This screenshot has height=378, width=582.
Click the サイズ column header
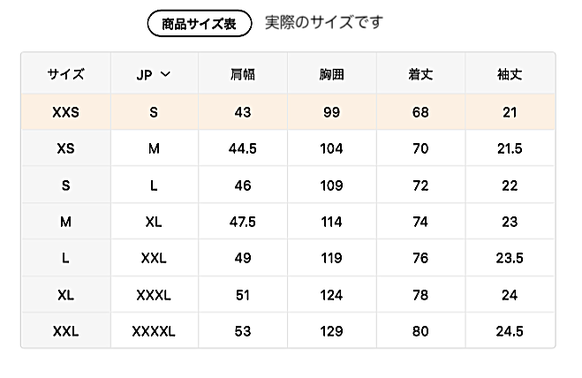point(66,74)
